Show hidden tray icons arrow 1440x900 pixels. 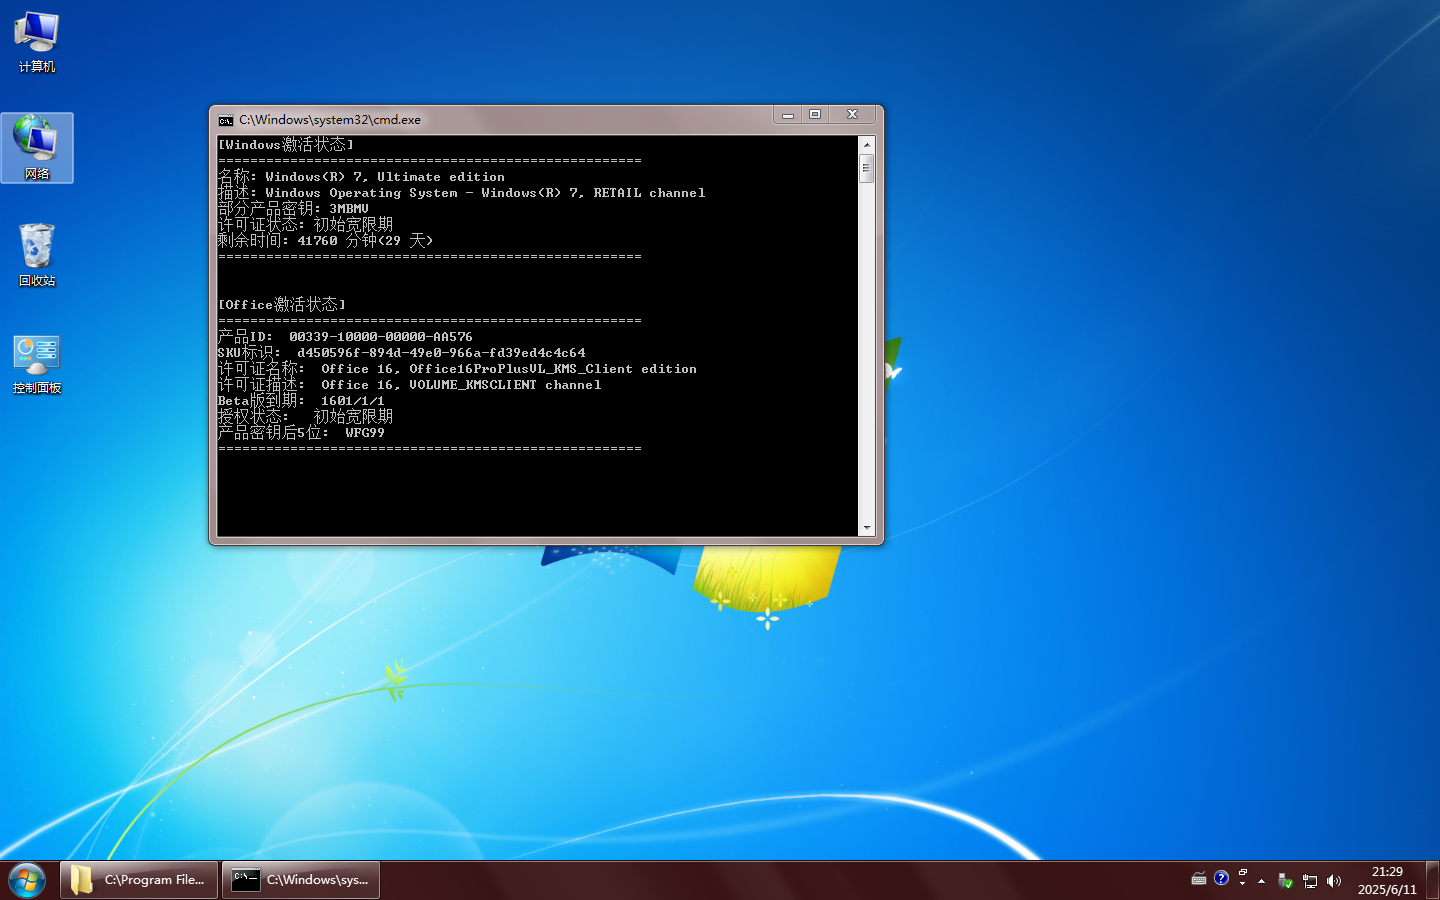point(1261,881)
